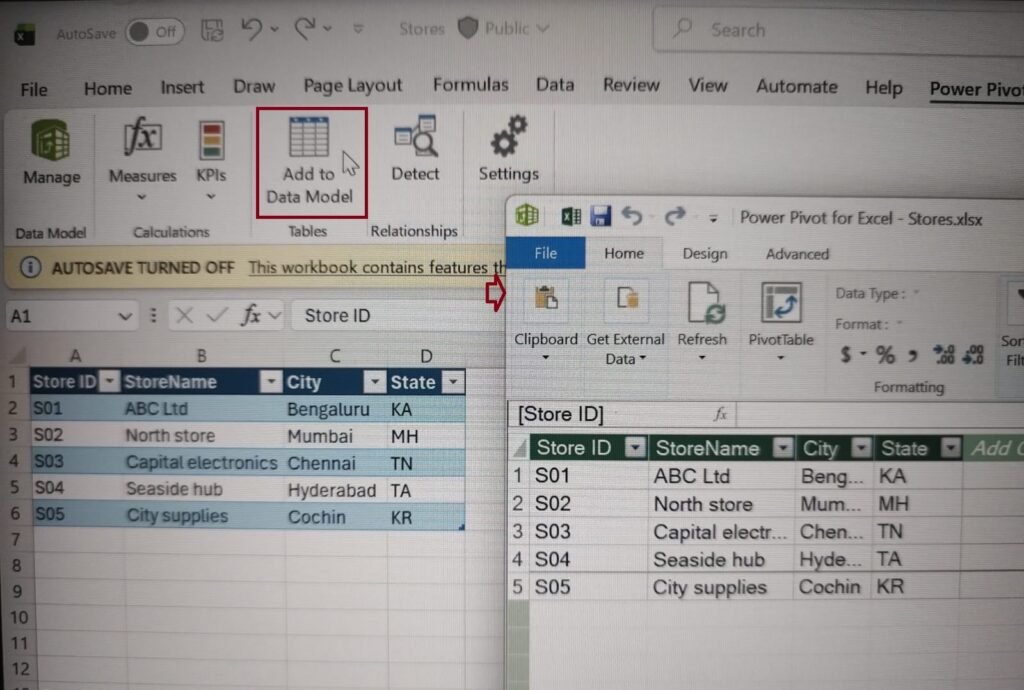Open the Data ribbon tab
The image size is (1024, 690).
point(555,85)
